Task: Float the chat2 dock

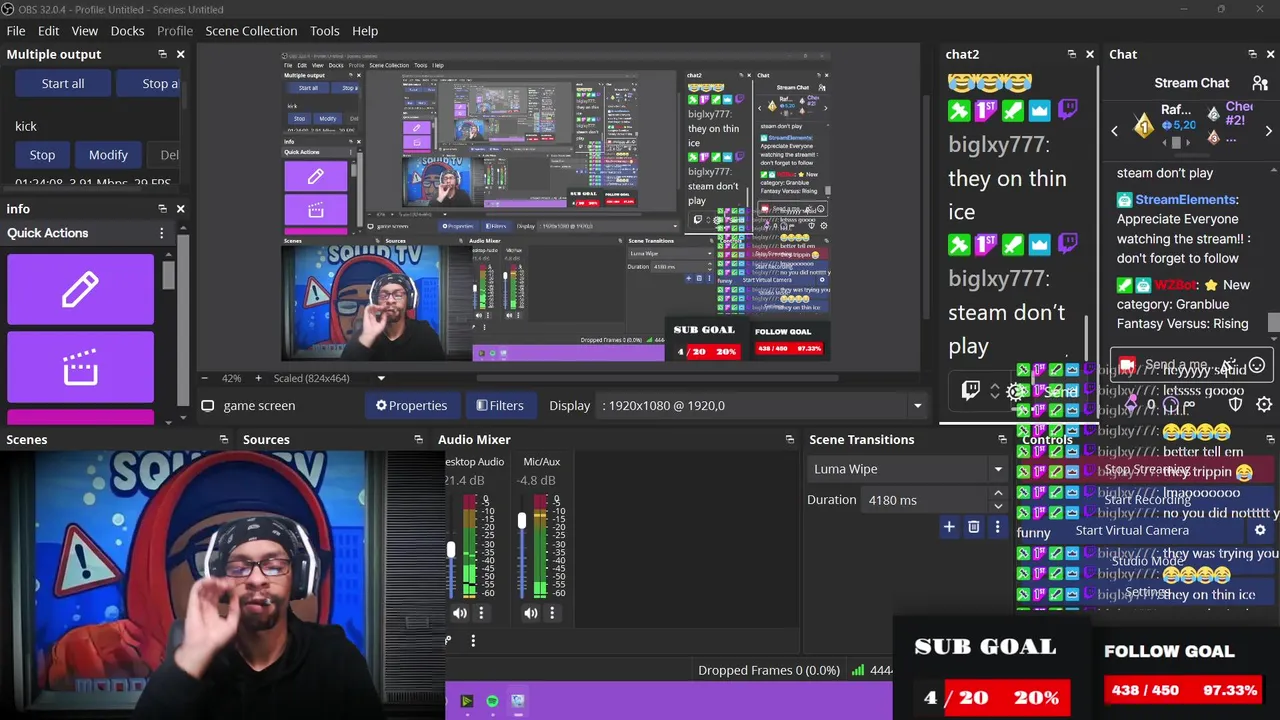Action: click(x=1071, y=54)
